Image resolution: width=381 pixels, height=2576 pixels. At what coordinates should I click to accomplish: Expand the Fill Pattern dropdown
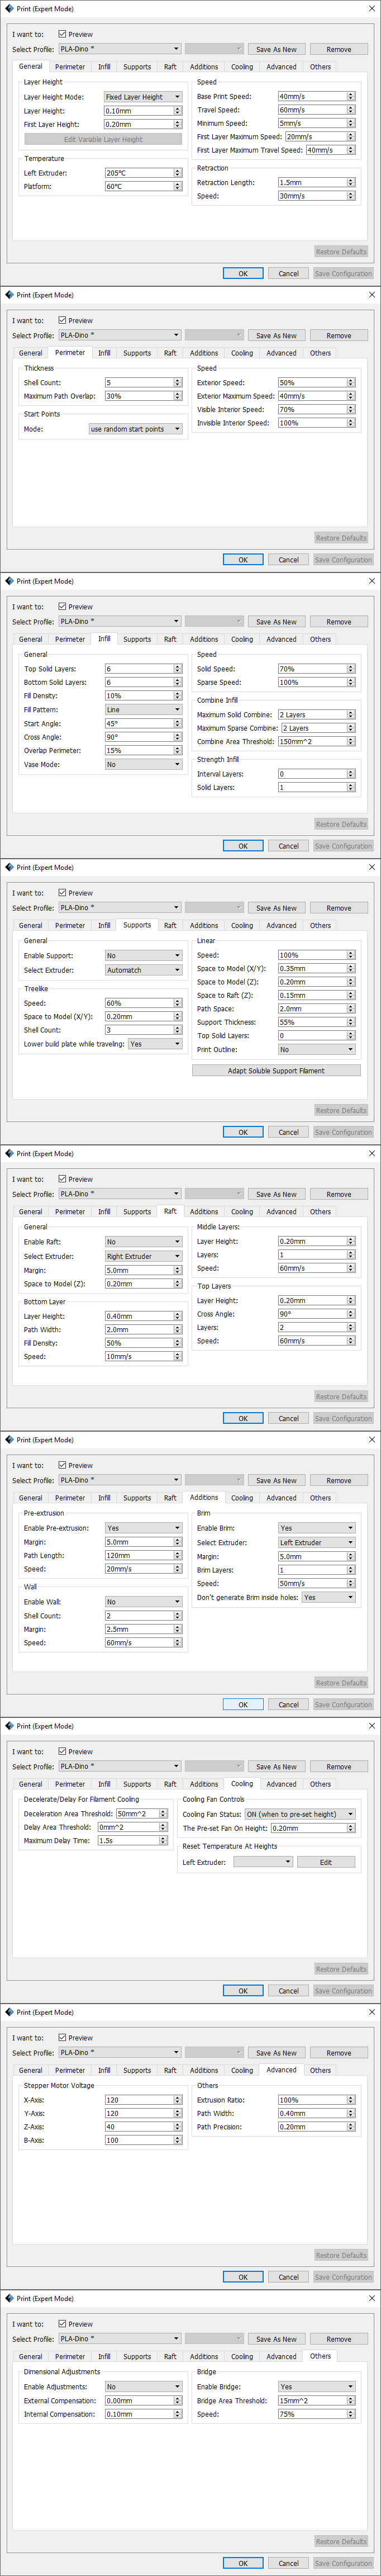143,709
